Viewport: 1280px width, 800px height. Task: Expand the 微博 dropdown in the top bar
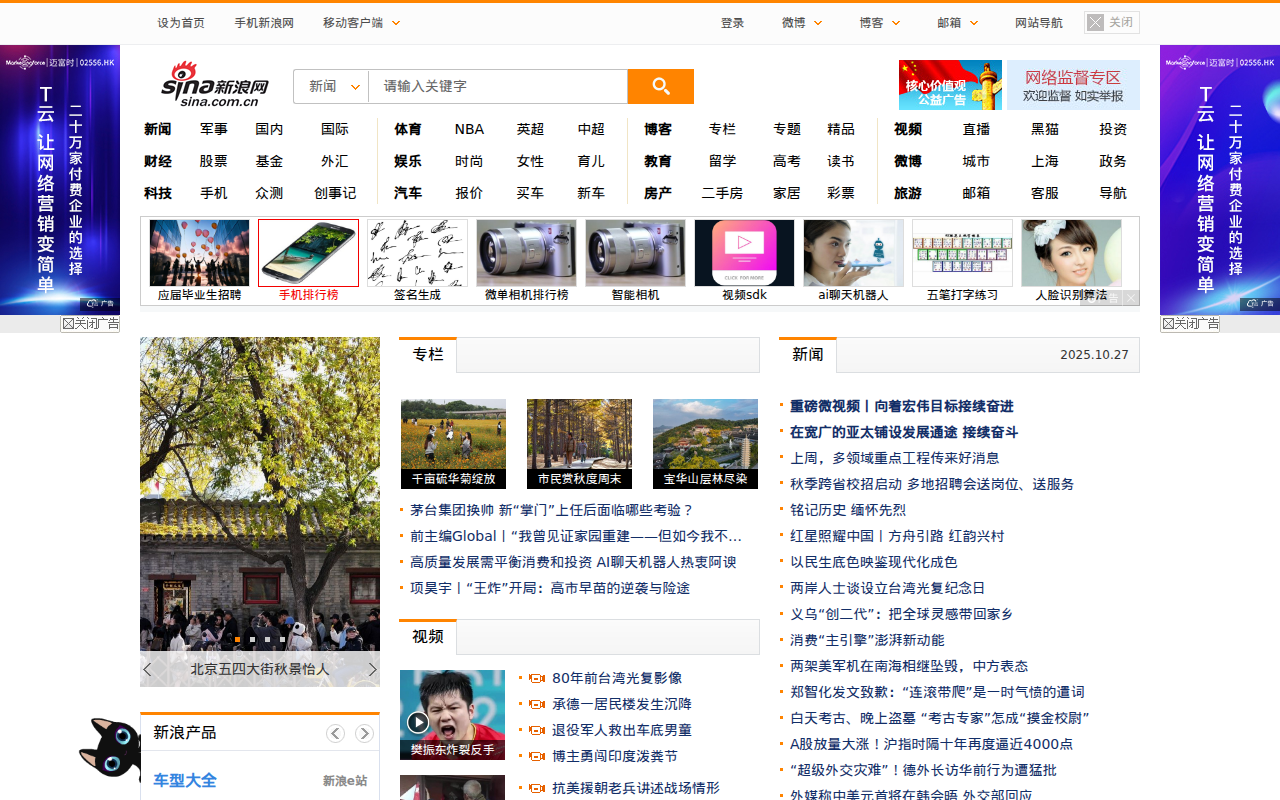(800, 22)
